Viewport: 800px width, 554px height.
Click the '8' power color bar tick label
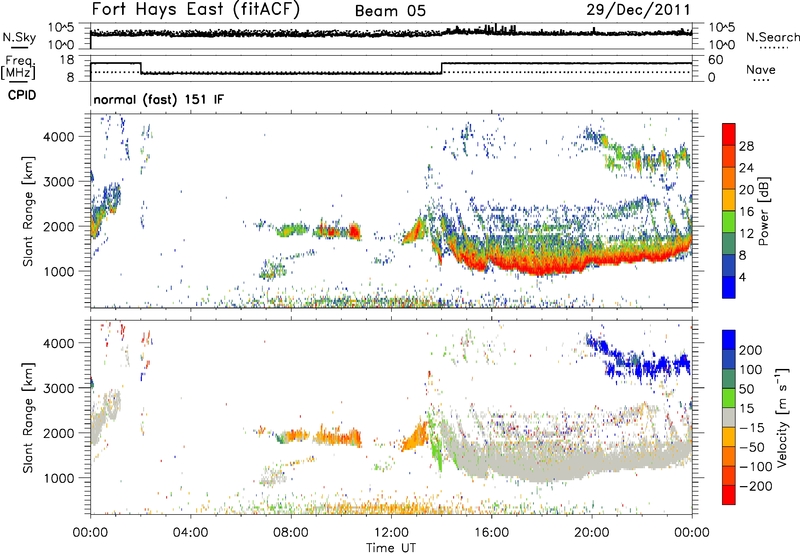[x=742, y=255]
